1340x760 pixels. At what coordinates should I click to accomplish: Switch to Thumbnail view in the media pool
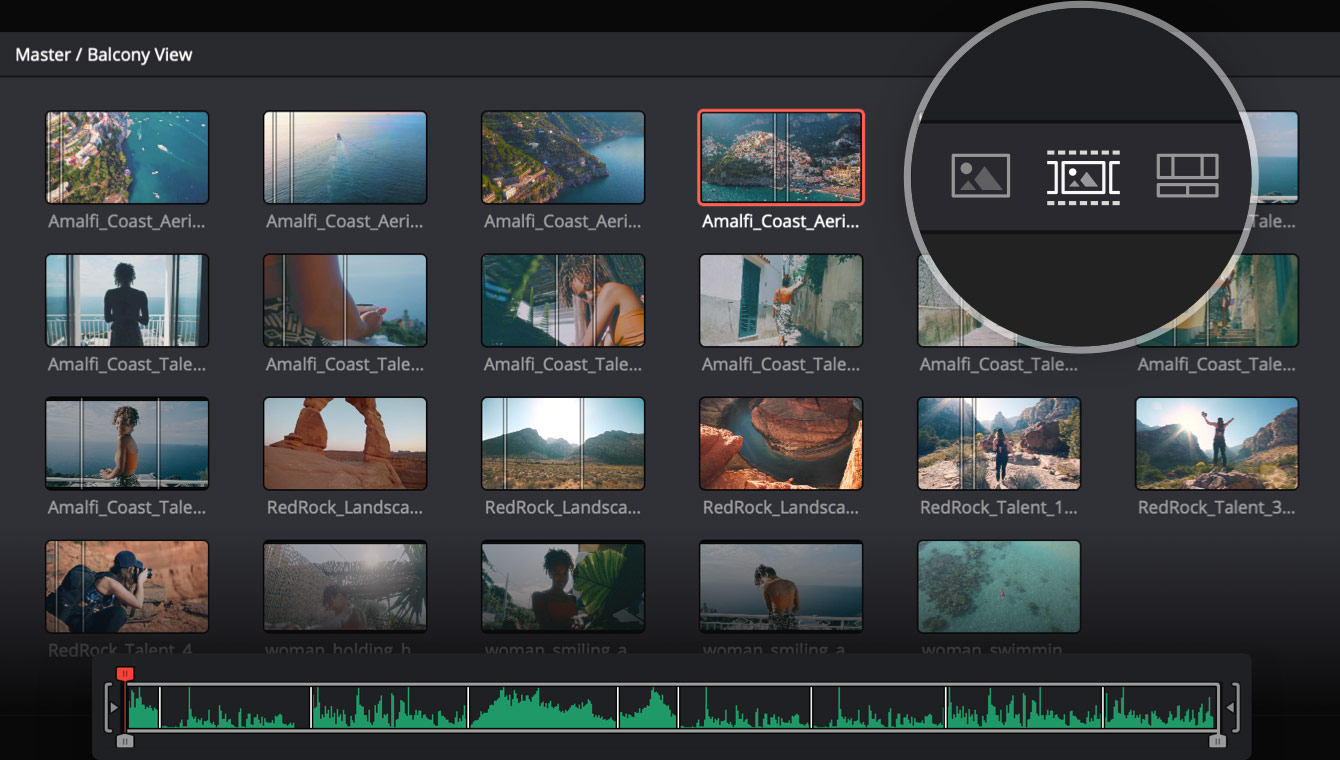pyautogui.click(x=980, y=175)
